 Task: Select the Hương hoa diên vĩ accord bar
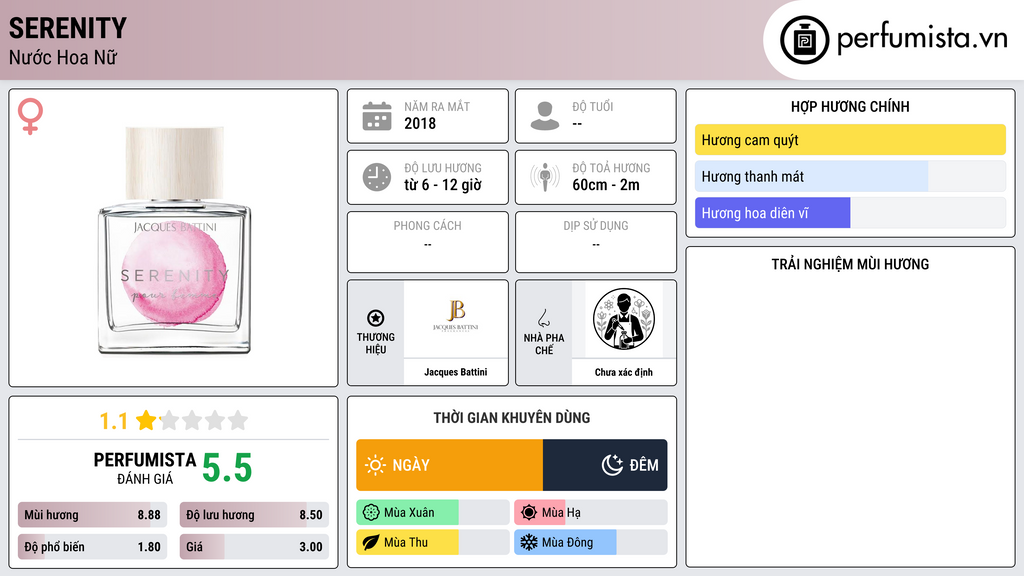850,213
